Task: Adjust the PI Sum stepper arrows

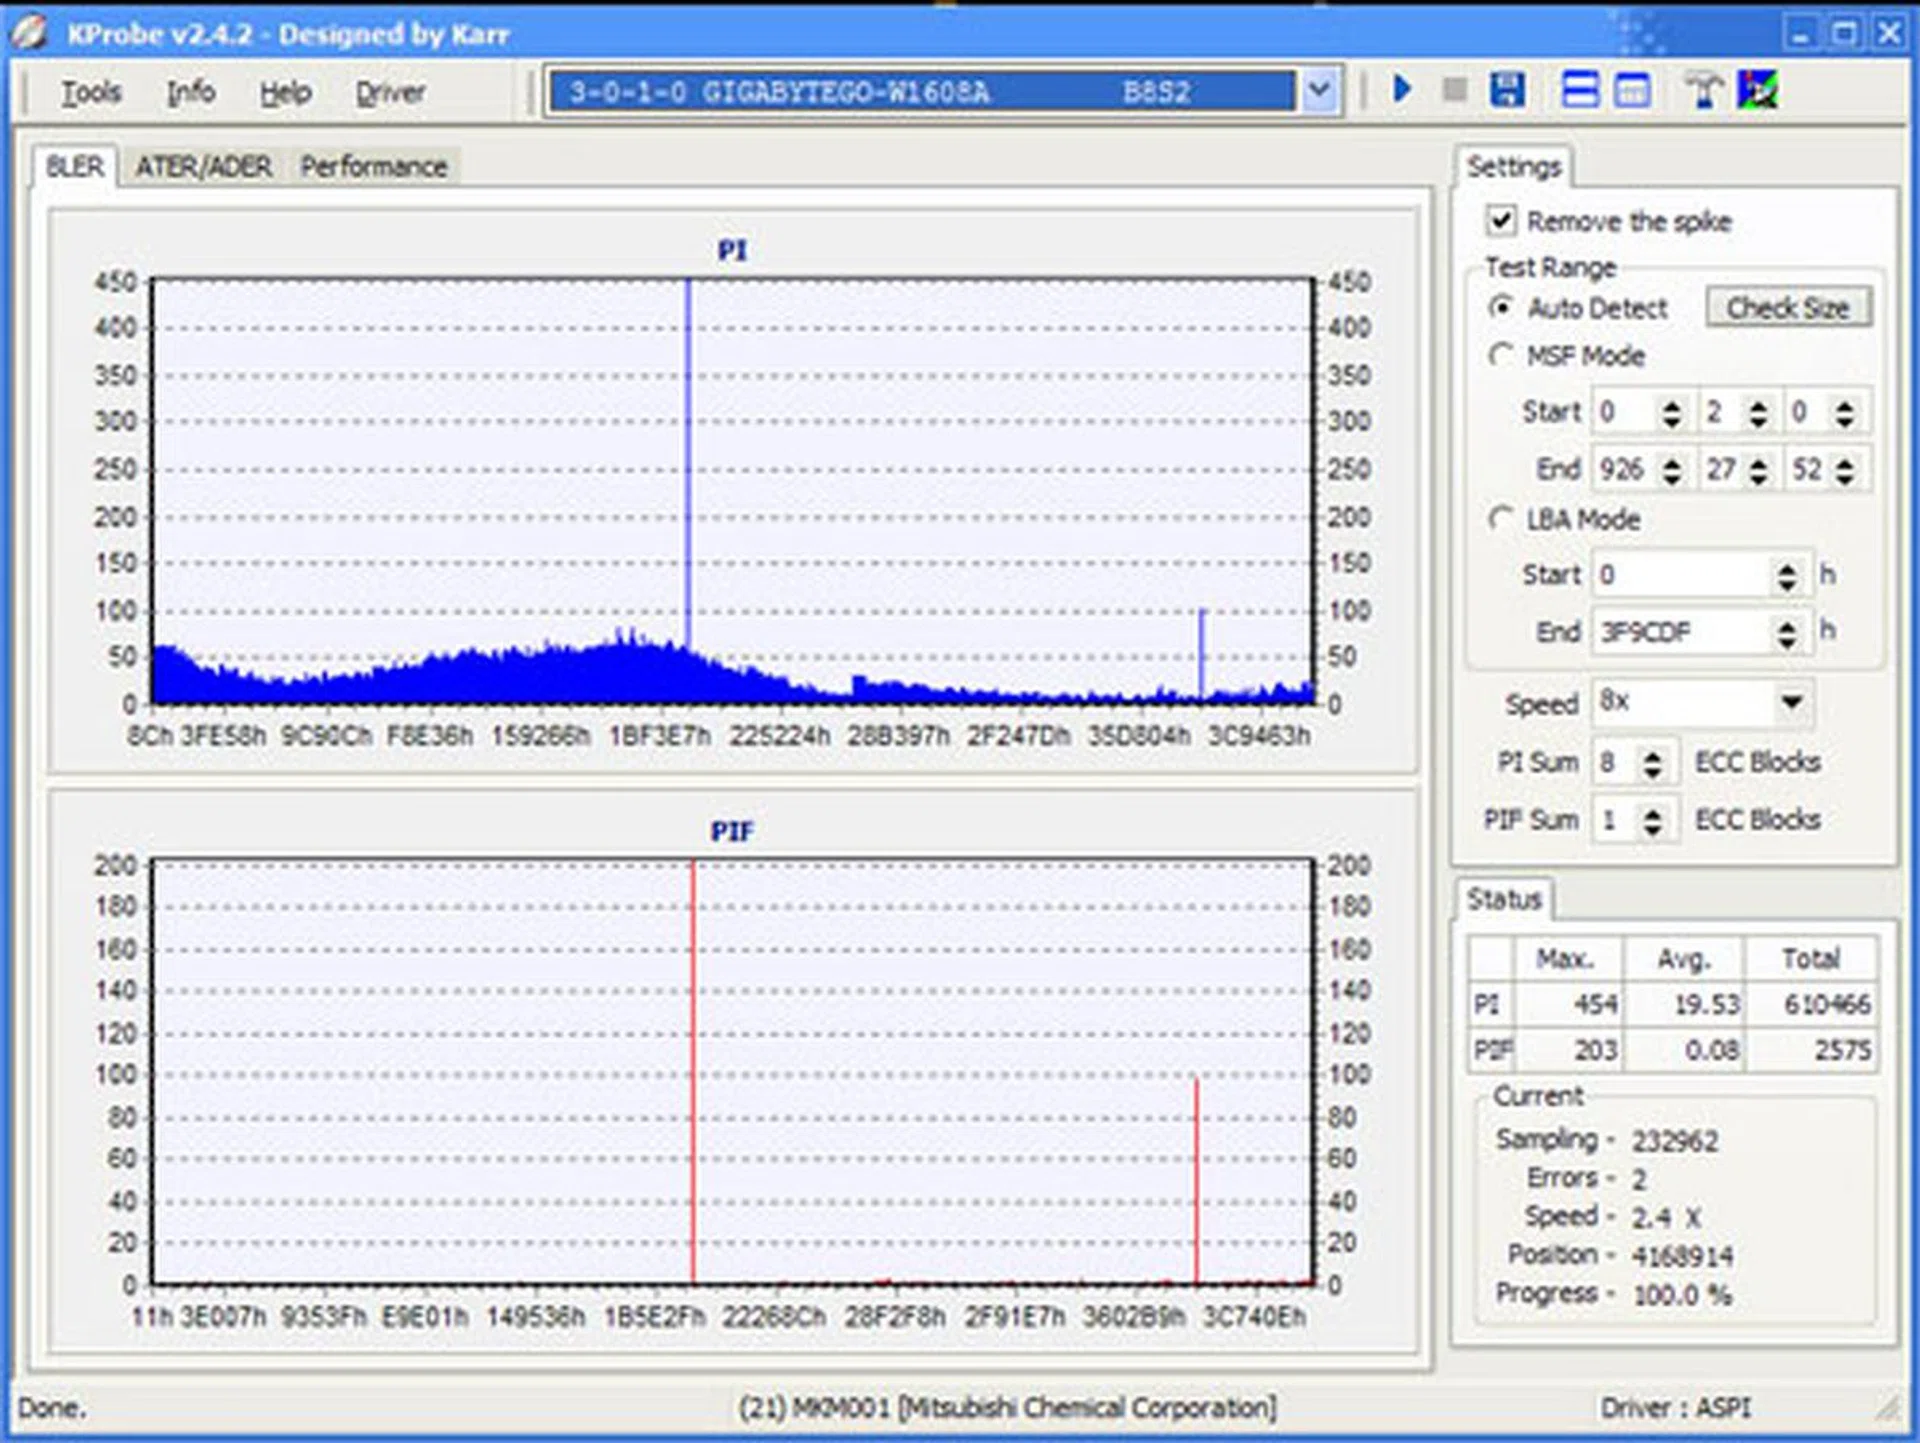Action: tap(1653, 763)
